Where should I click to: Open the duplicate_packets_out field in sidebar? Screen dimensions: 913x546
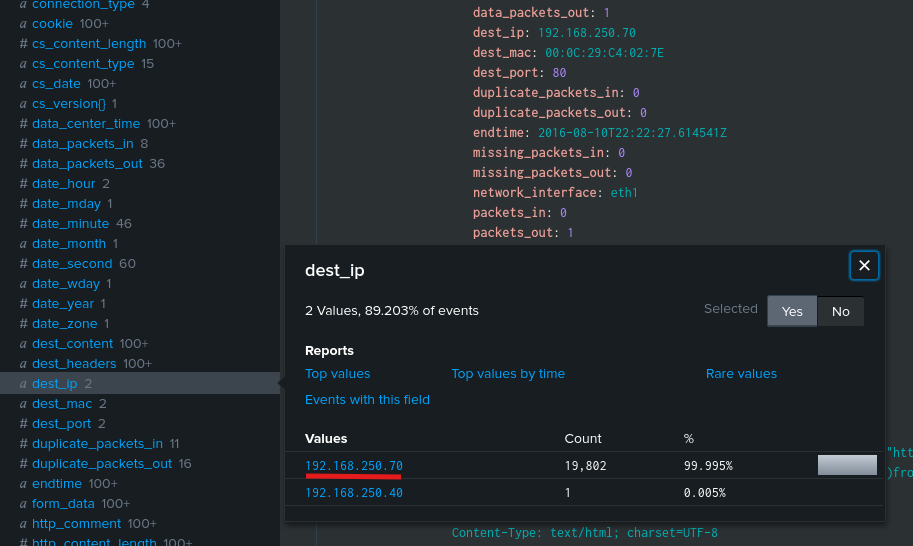102,464
